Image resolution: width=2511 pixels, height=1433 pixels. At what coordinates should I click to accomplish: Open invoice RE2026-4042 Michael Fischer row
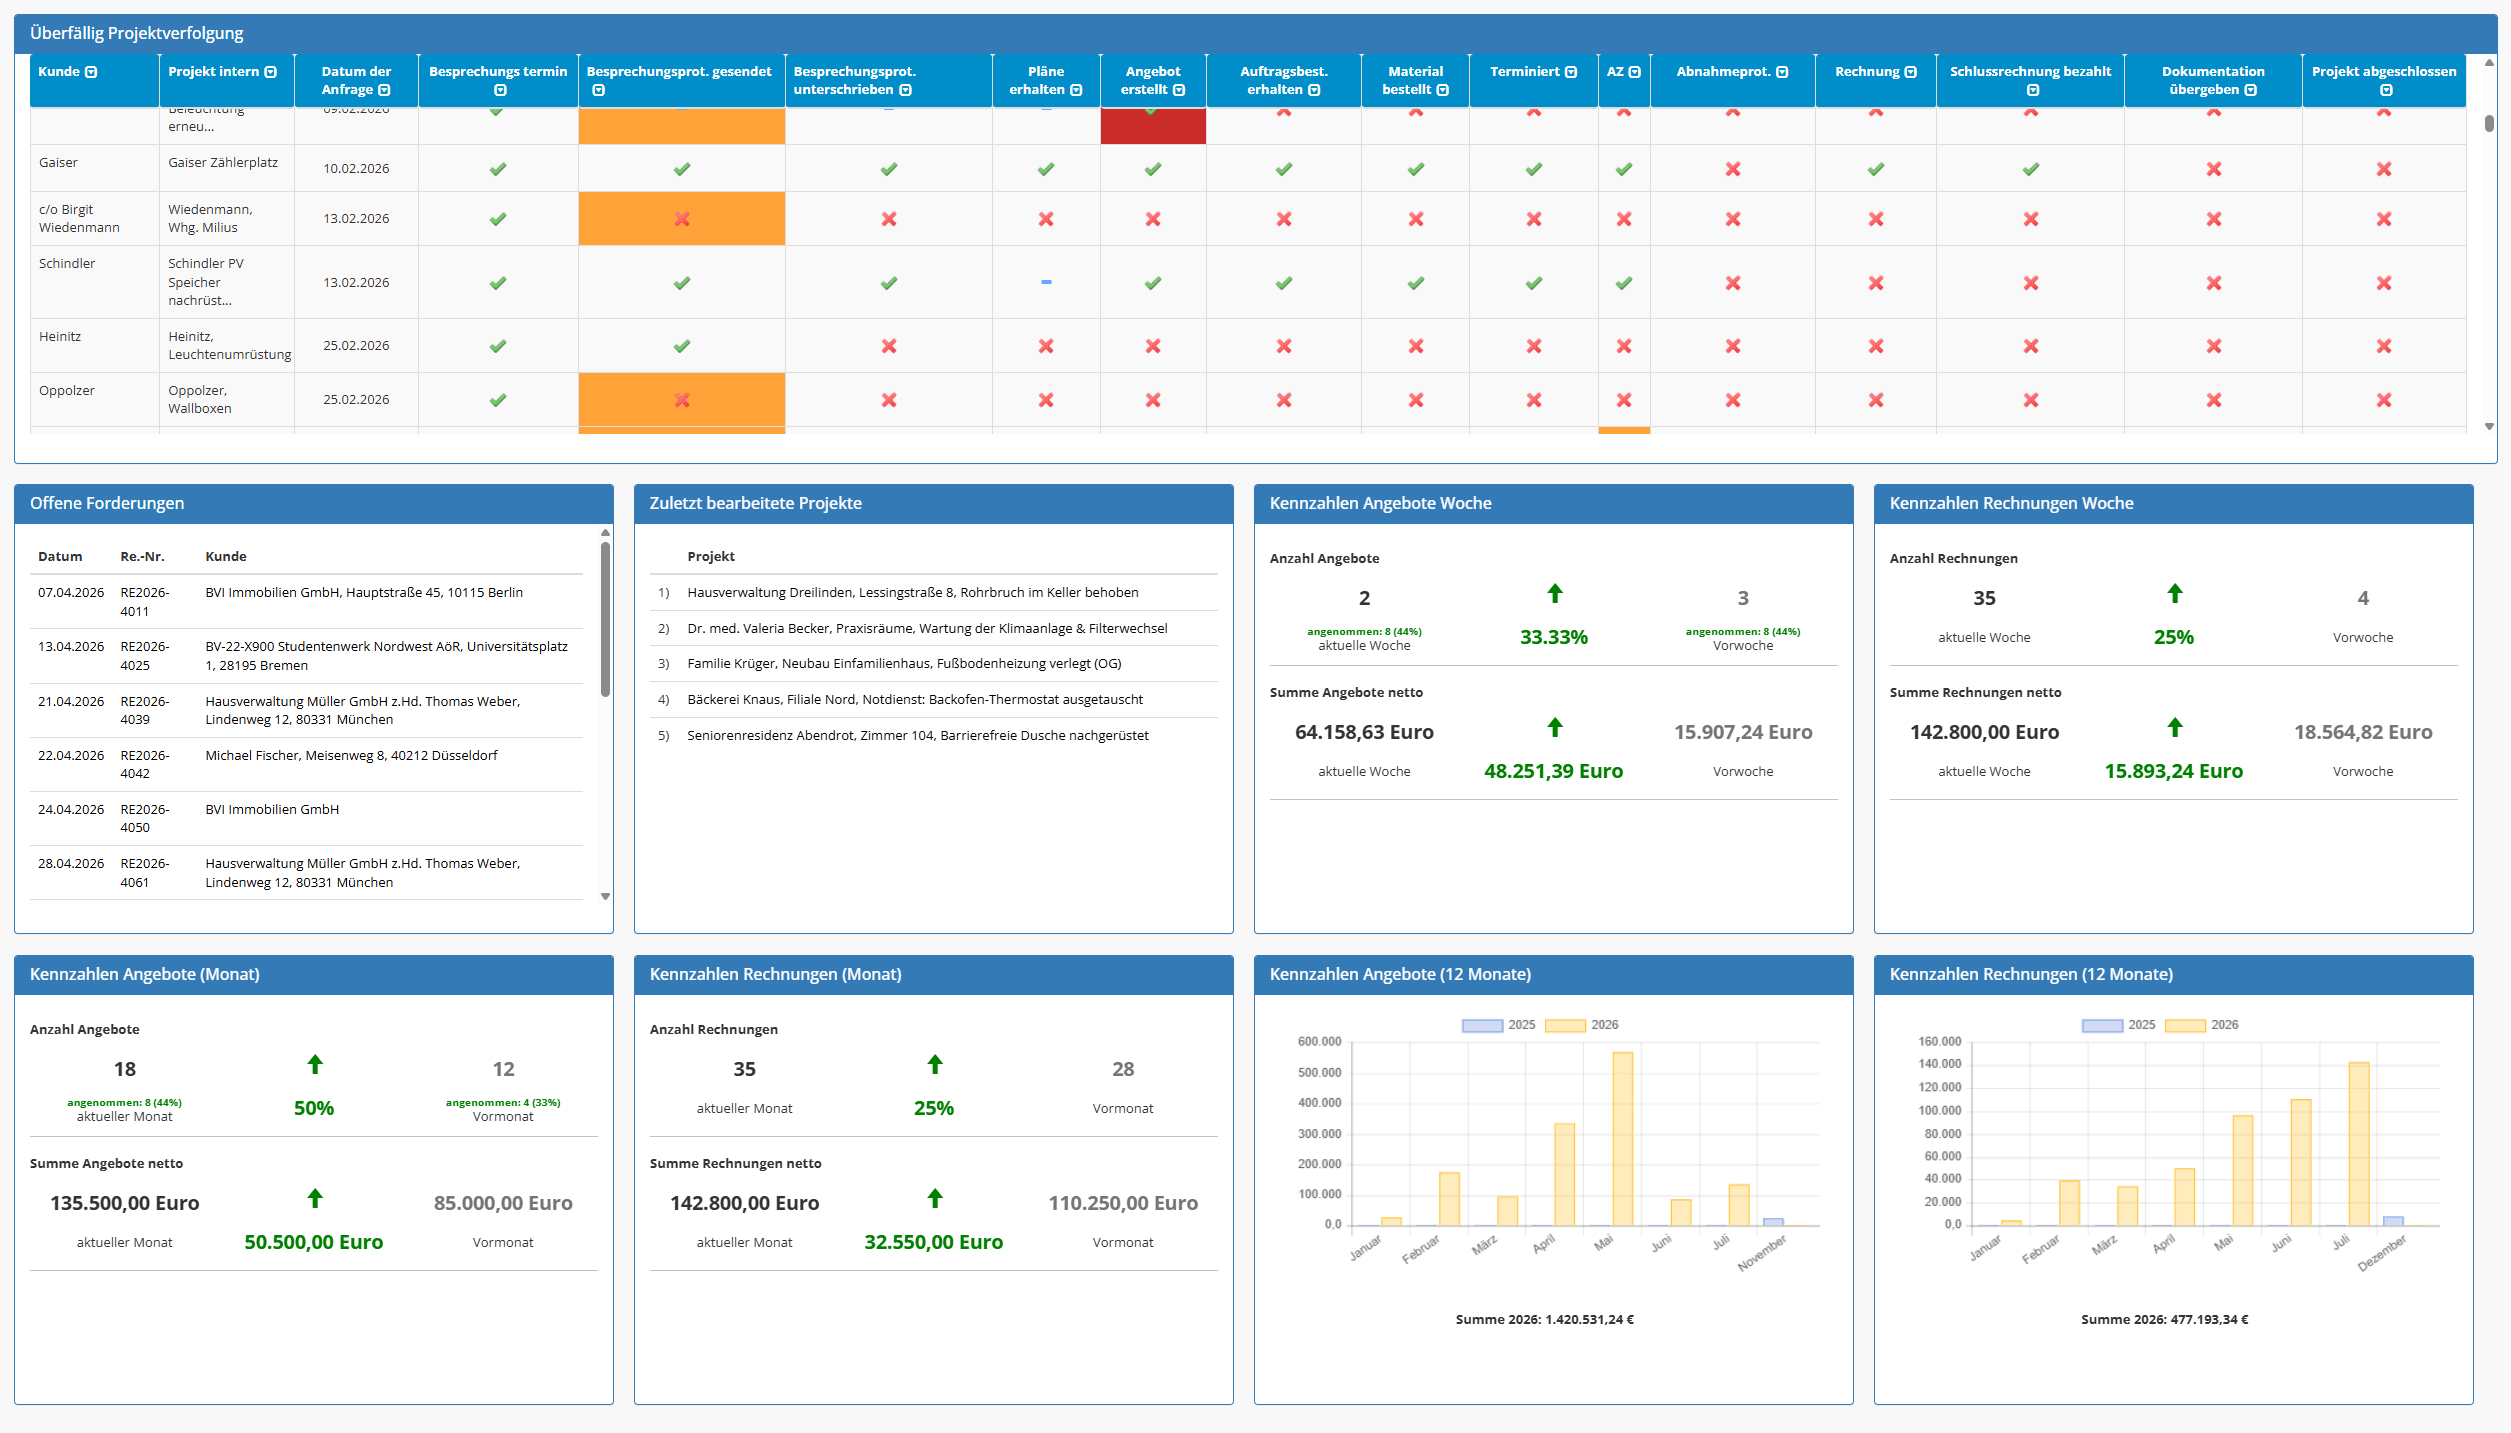[306, 765]
